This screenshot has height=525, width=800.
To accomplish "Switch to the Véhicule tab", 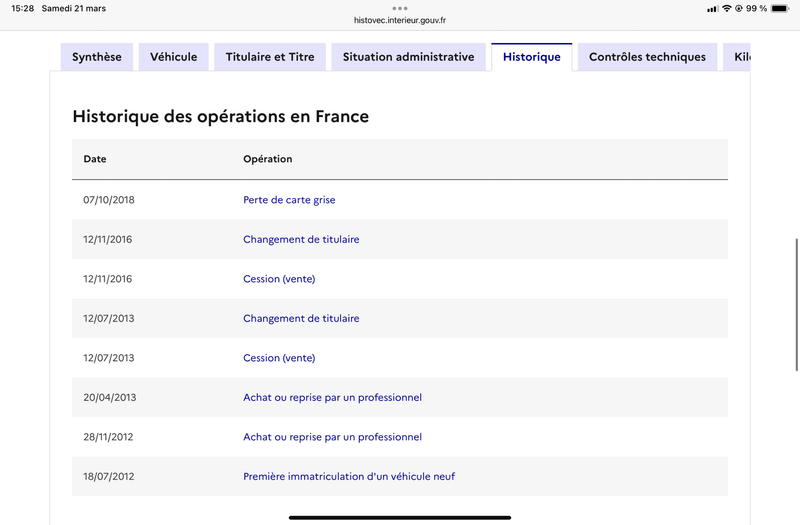I will pos(174,57).
